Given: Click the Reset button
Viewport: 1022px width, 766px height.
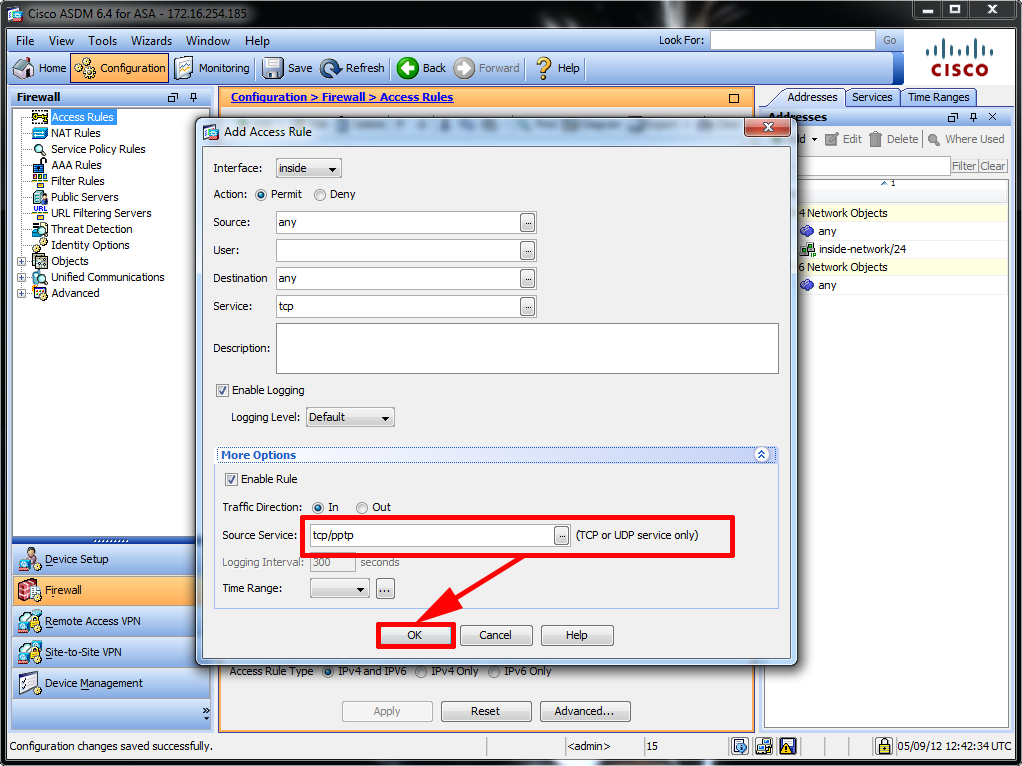Looking at the screenshot, I should (486, 711).
